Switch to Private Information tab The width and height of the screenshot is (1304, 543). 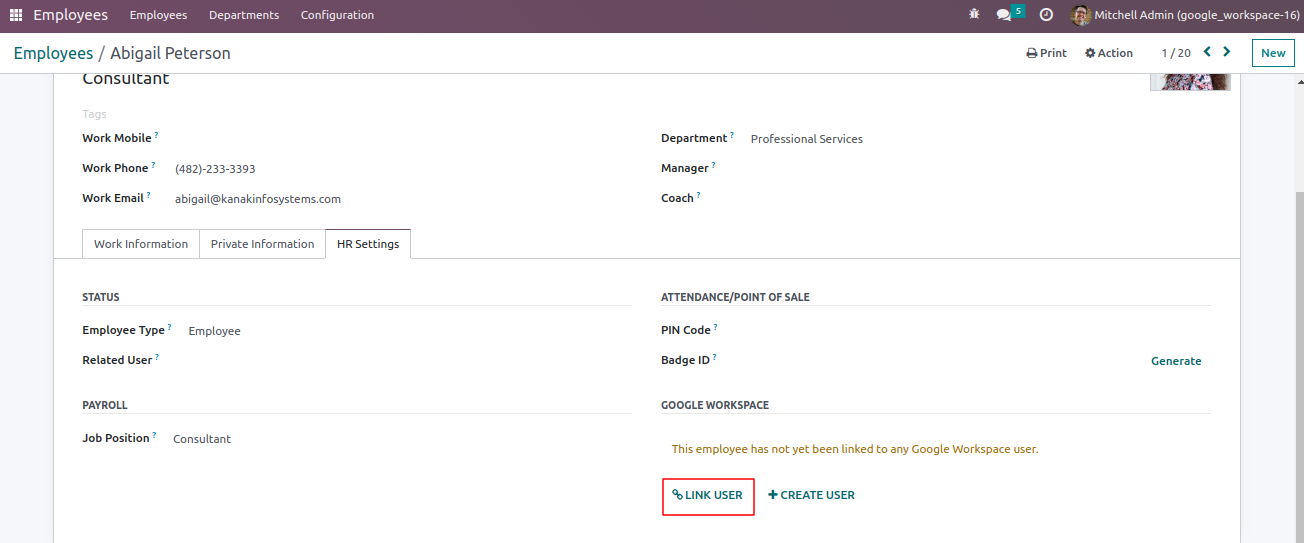click(262, 244)
